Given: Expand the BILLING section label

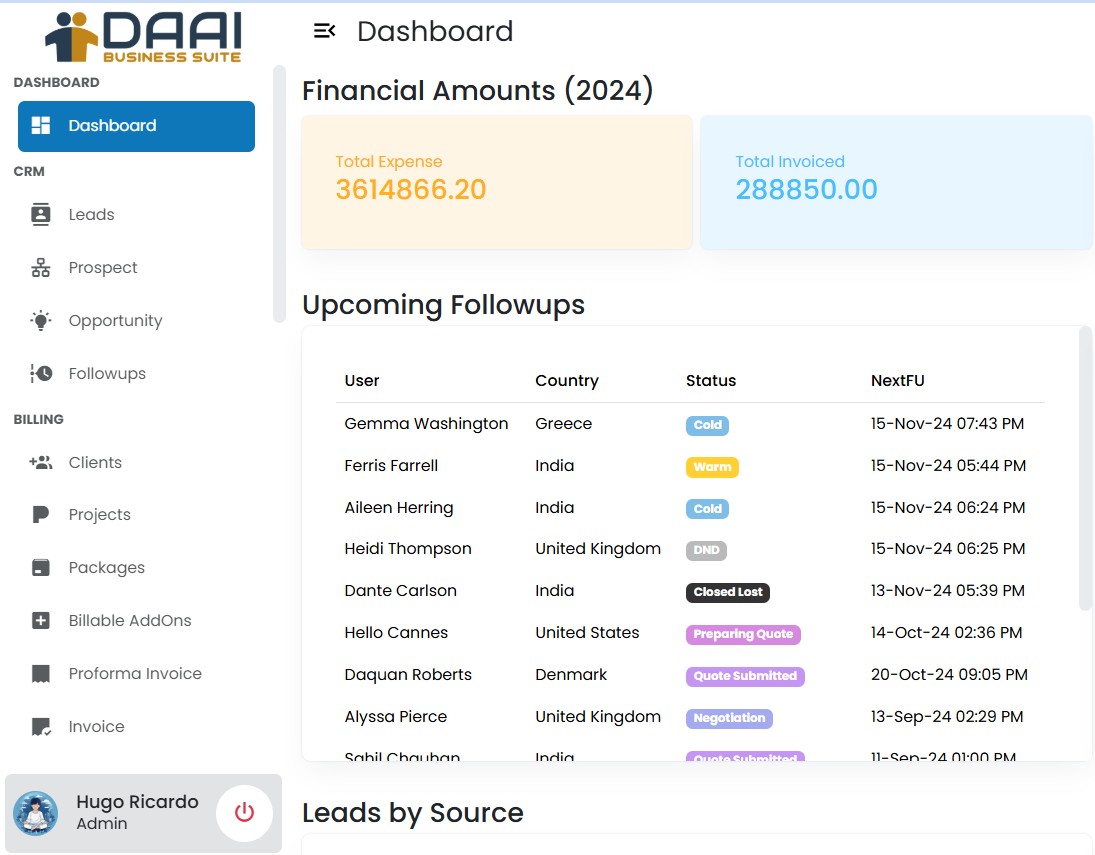Looking at the screenshot, I should tap(38, 419).
